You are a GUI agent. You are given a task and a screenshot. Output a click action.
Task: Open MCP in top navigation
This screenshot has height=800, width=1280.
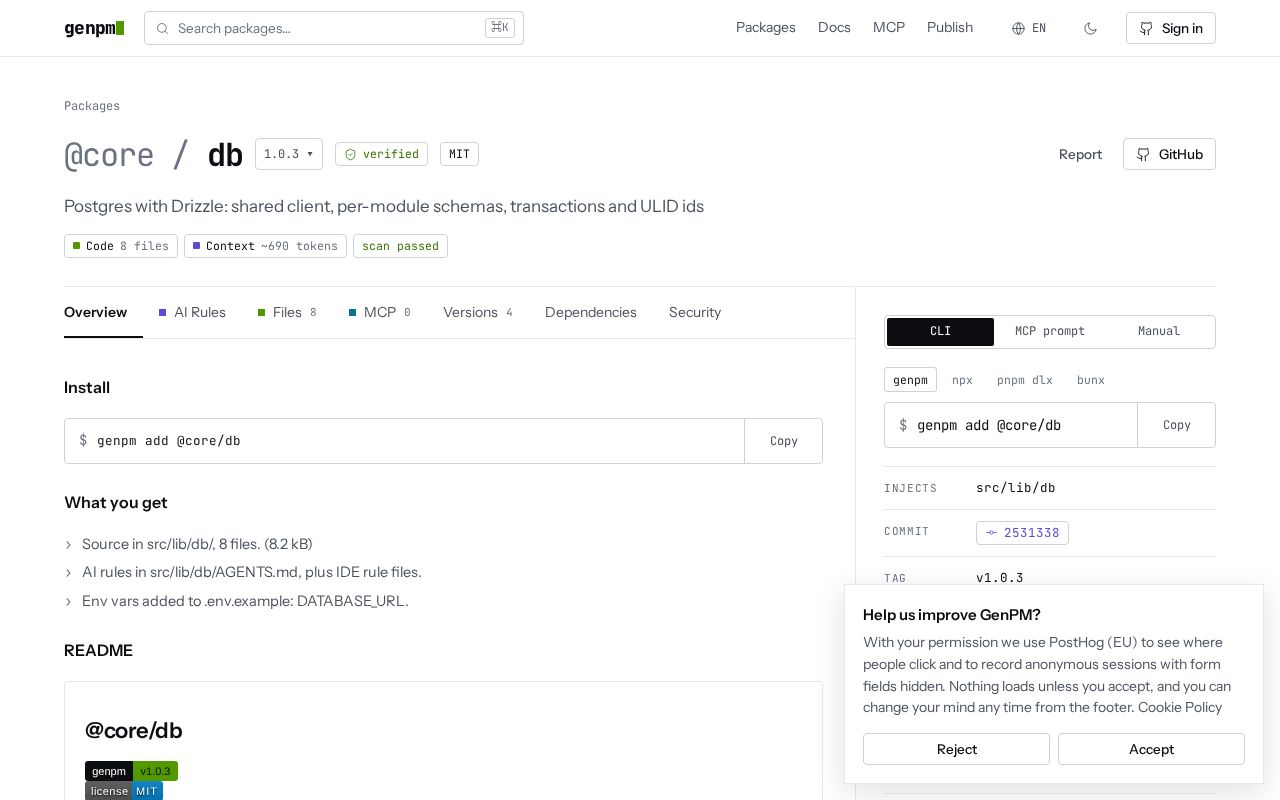tap(889, 28)
